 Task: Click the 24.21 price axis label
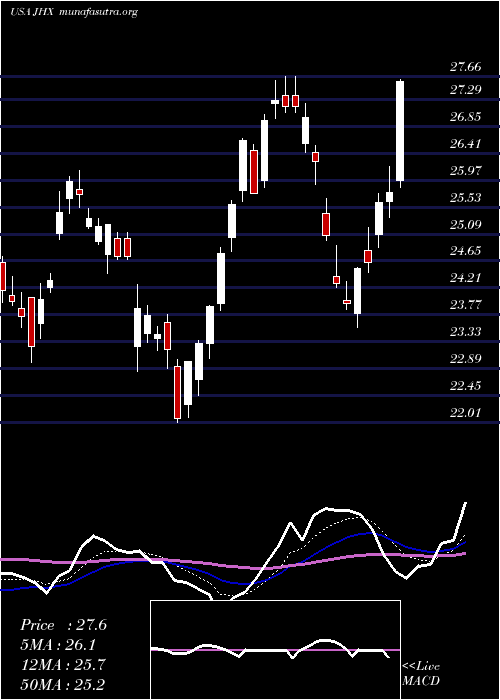click(465, 278)
